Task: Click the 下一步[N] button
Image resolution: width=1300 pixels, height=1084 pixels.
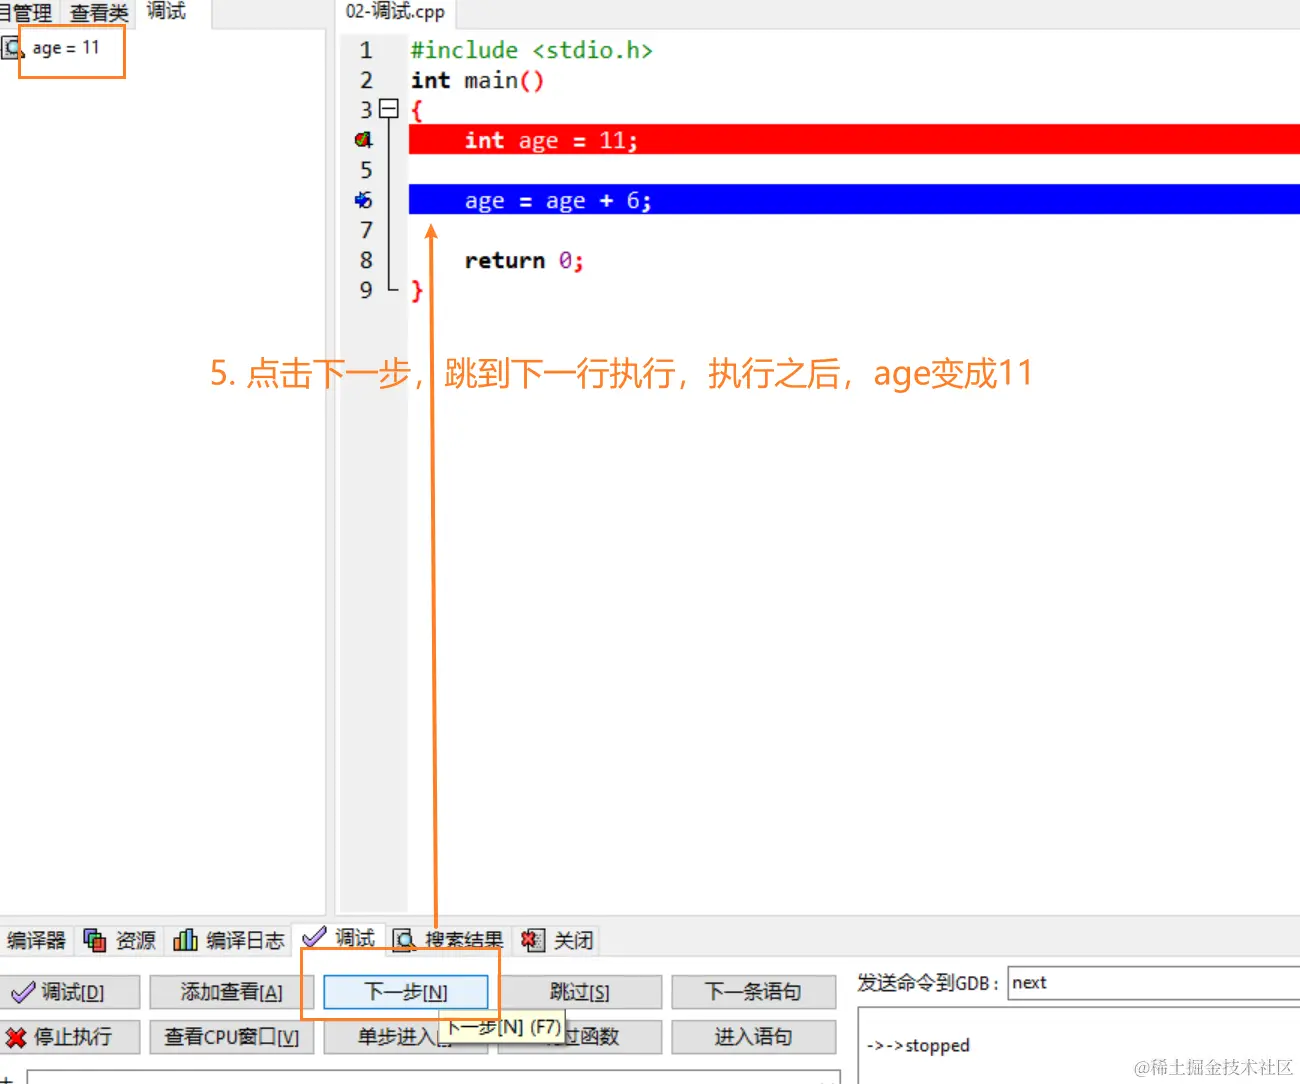Action: [x=405, y=992]
